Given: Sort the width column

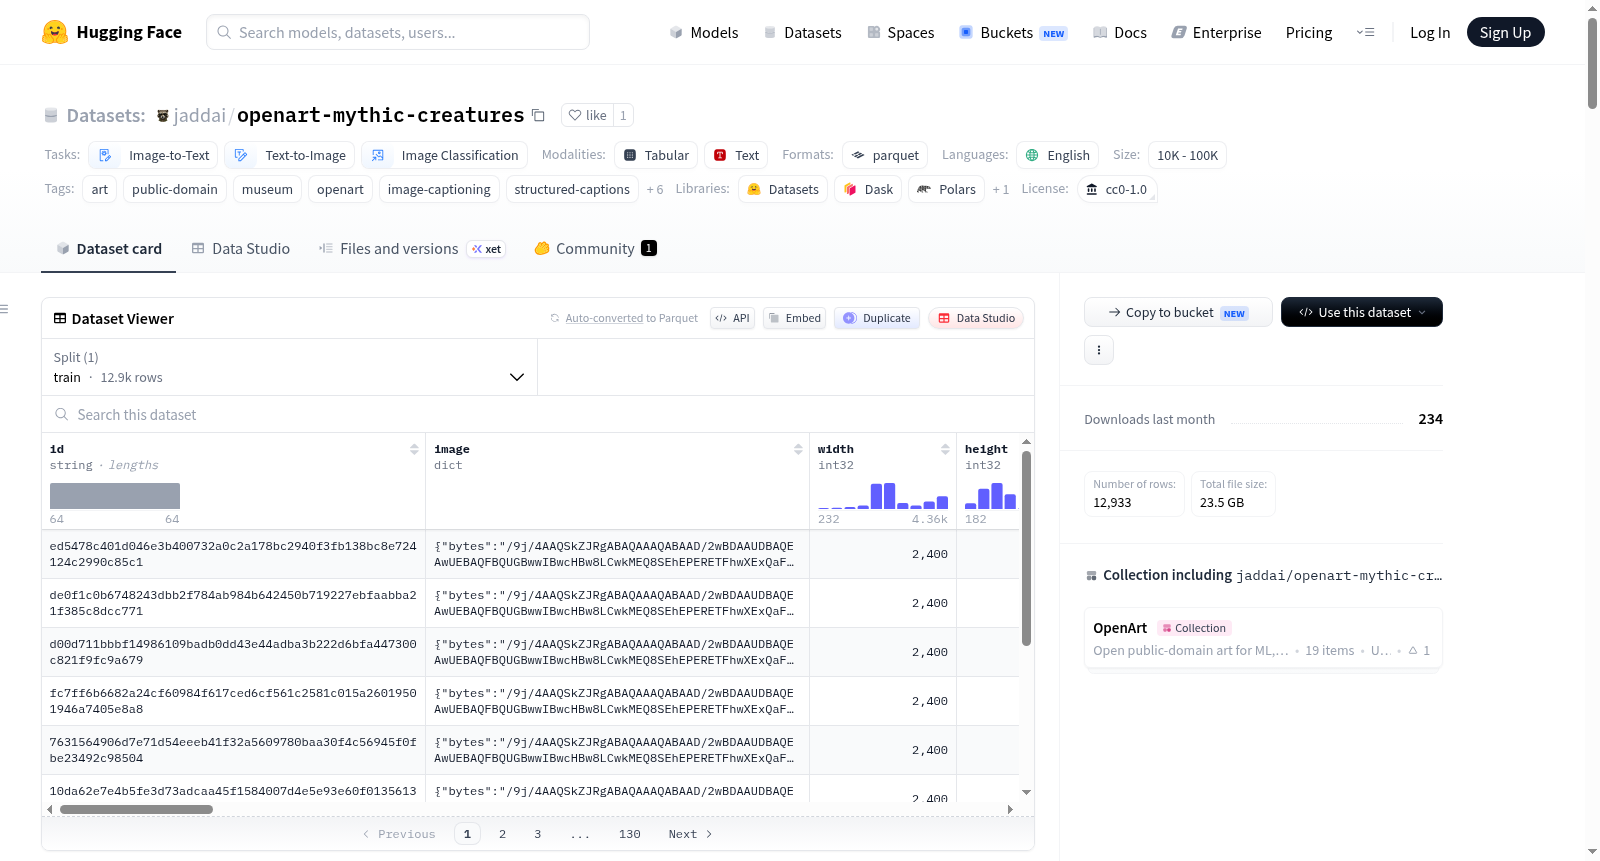Looking at the screenshot, I should coord(945,449).
